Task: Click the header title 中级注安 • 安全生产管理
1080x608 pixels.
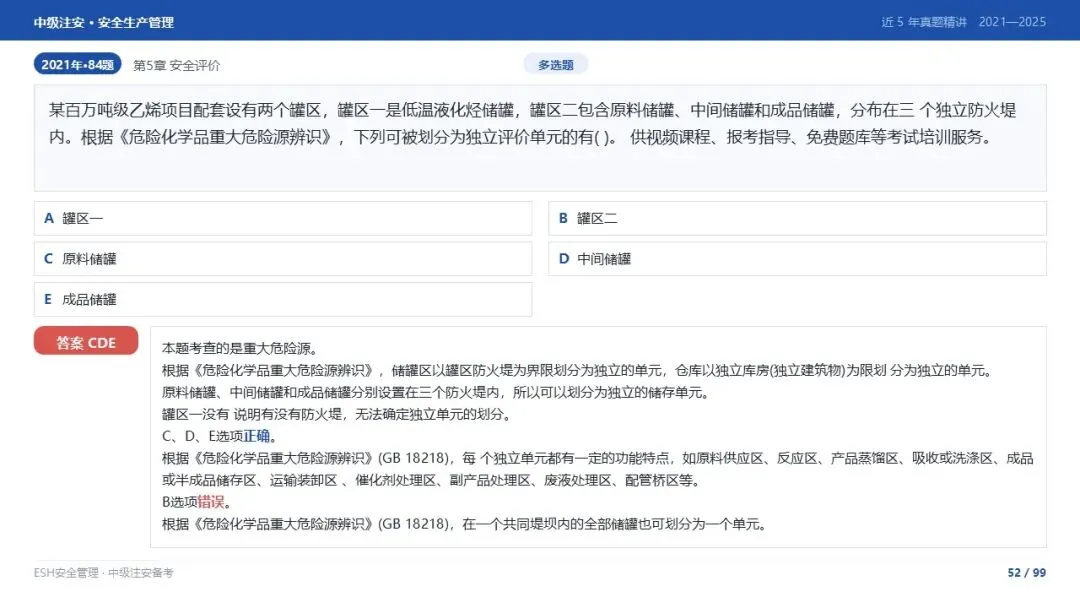Action: pos(103,22)
